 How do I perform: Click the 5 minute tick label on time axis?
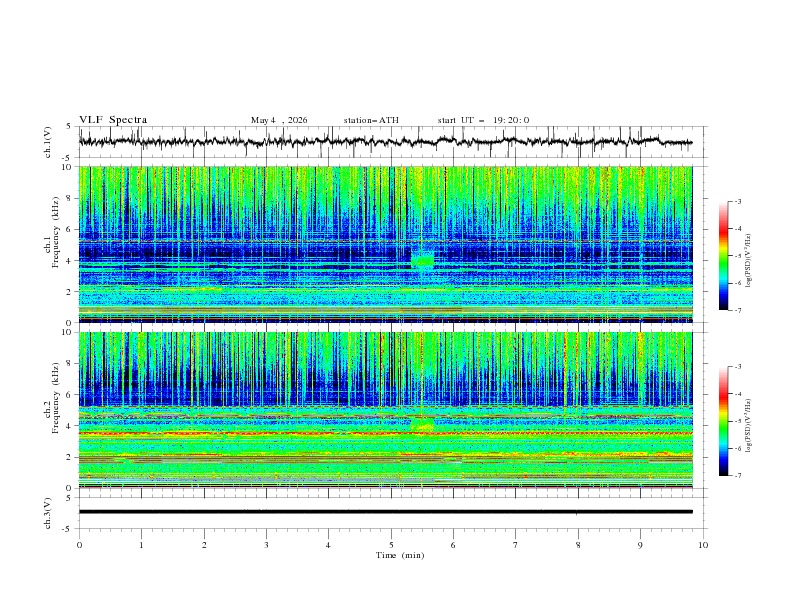pos(391,545)
